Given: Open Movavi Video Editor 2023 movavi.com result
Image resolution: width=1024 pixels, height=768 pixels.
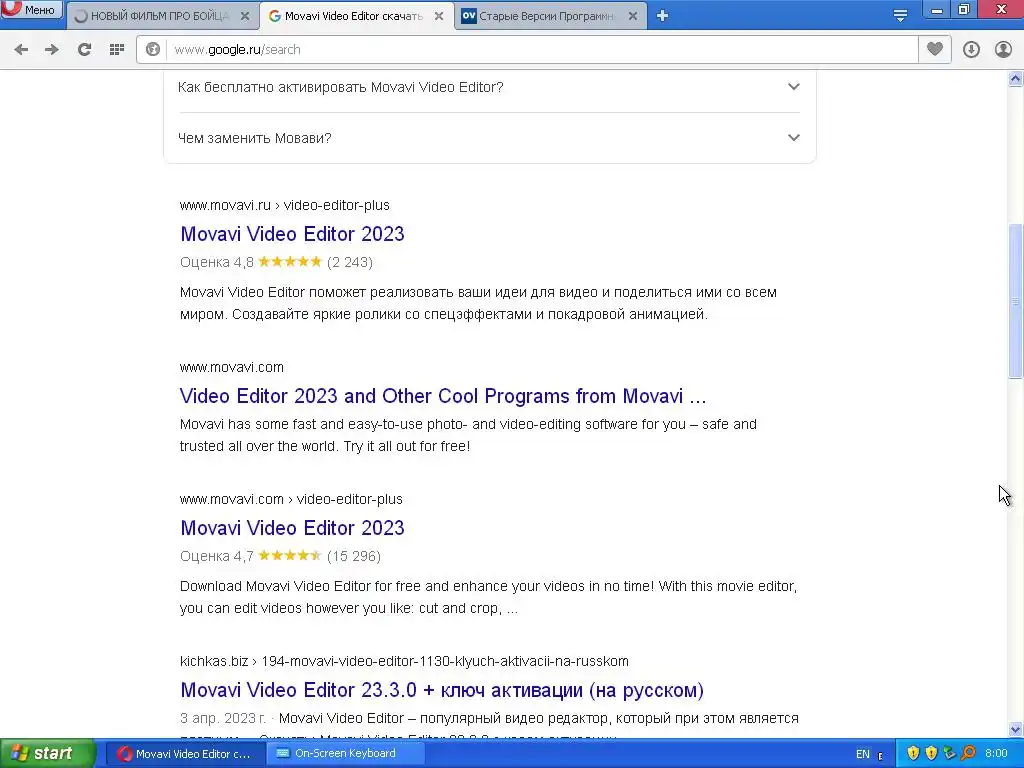Looking at the screenshot, I should [x=292, y=528].
